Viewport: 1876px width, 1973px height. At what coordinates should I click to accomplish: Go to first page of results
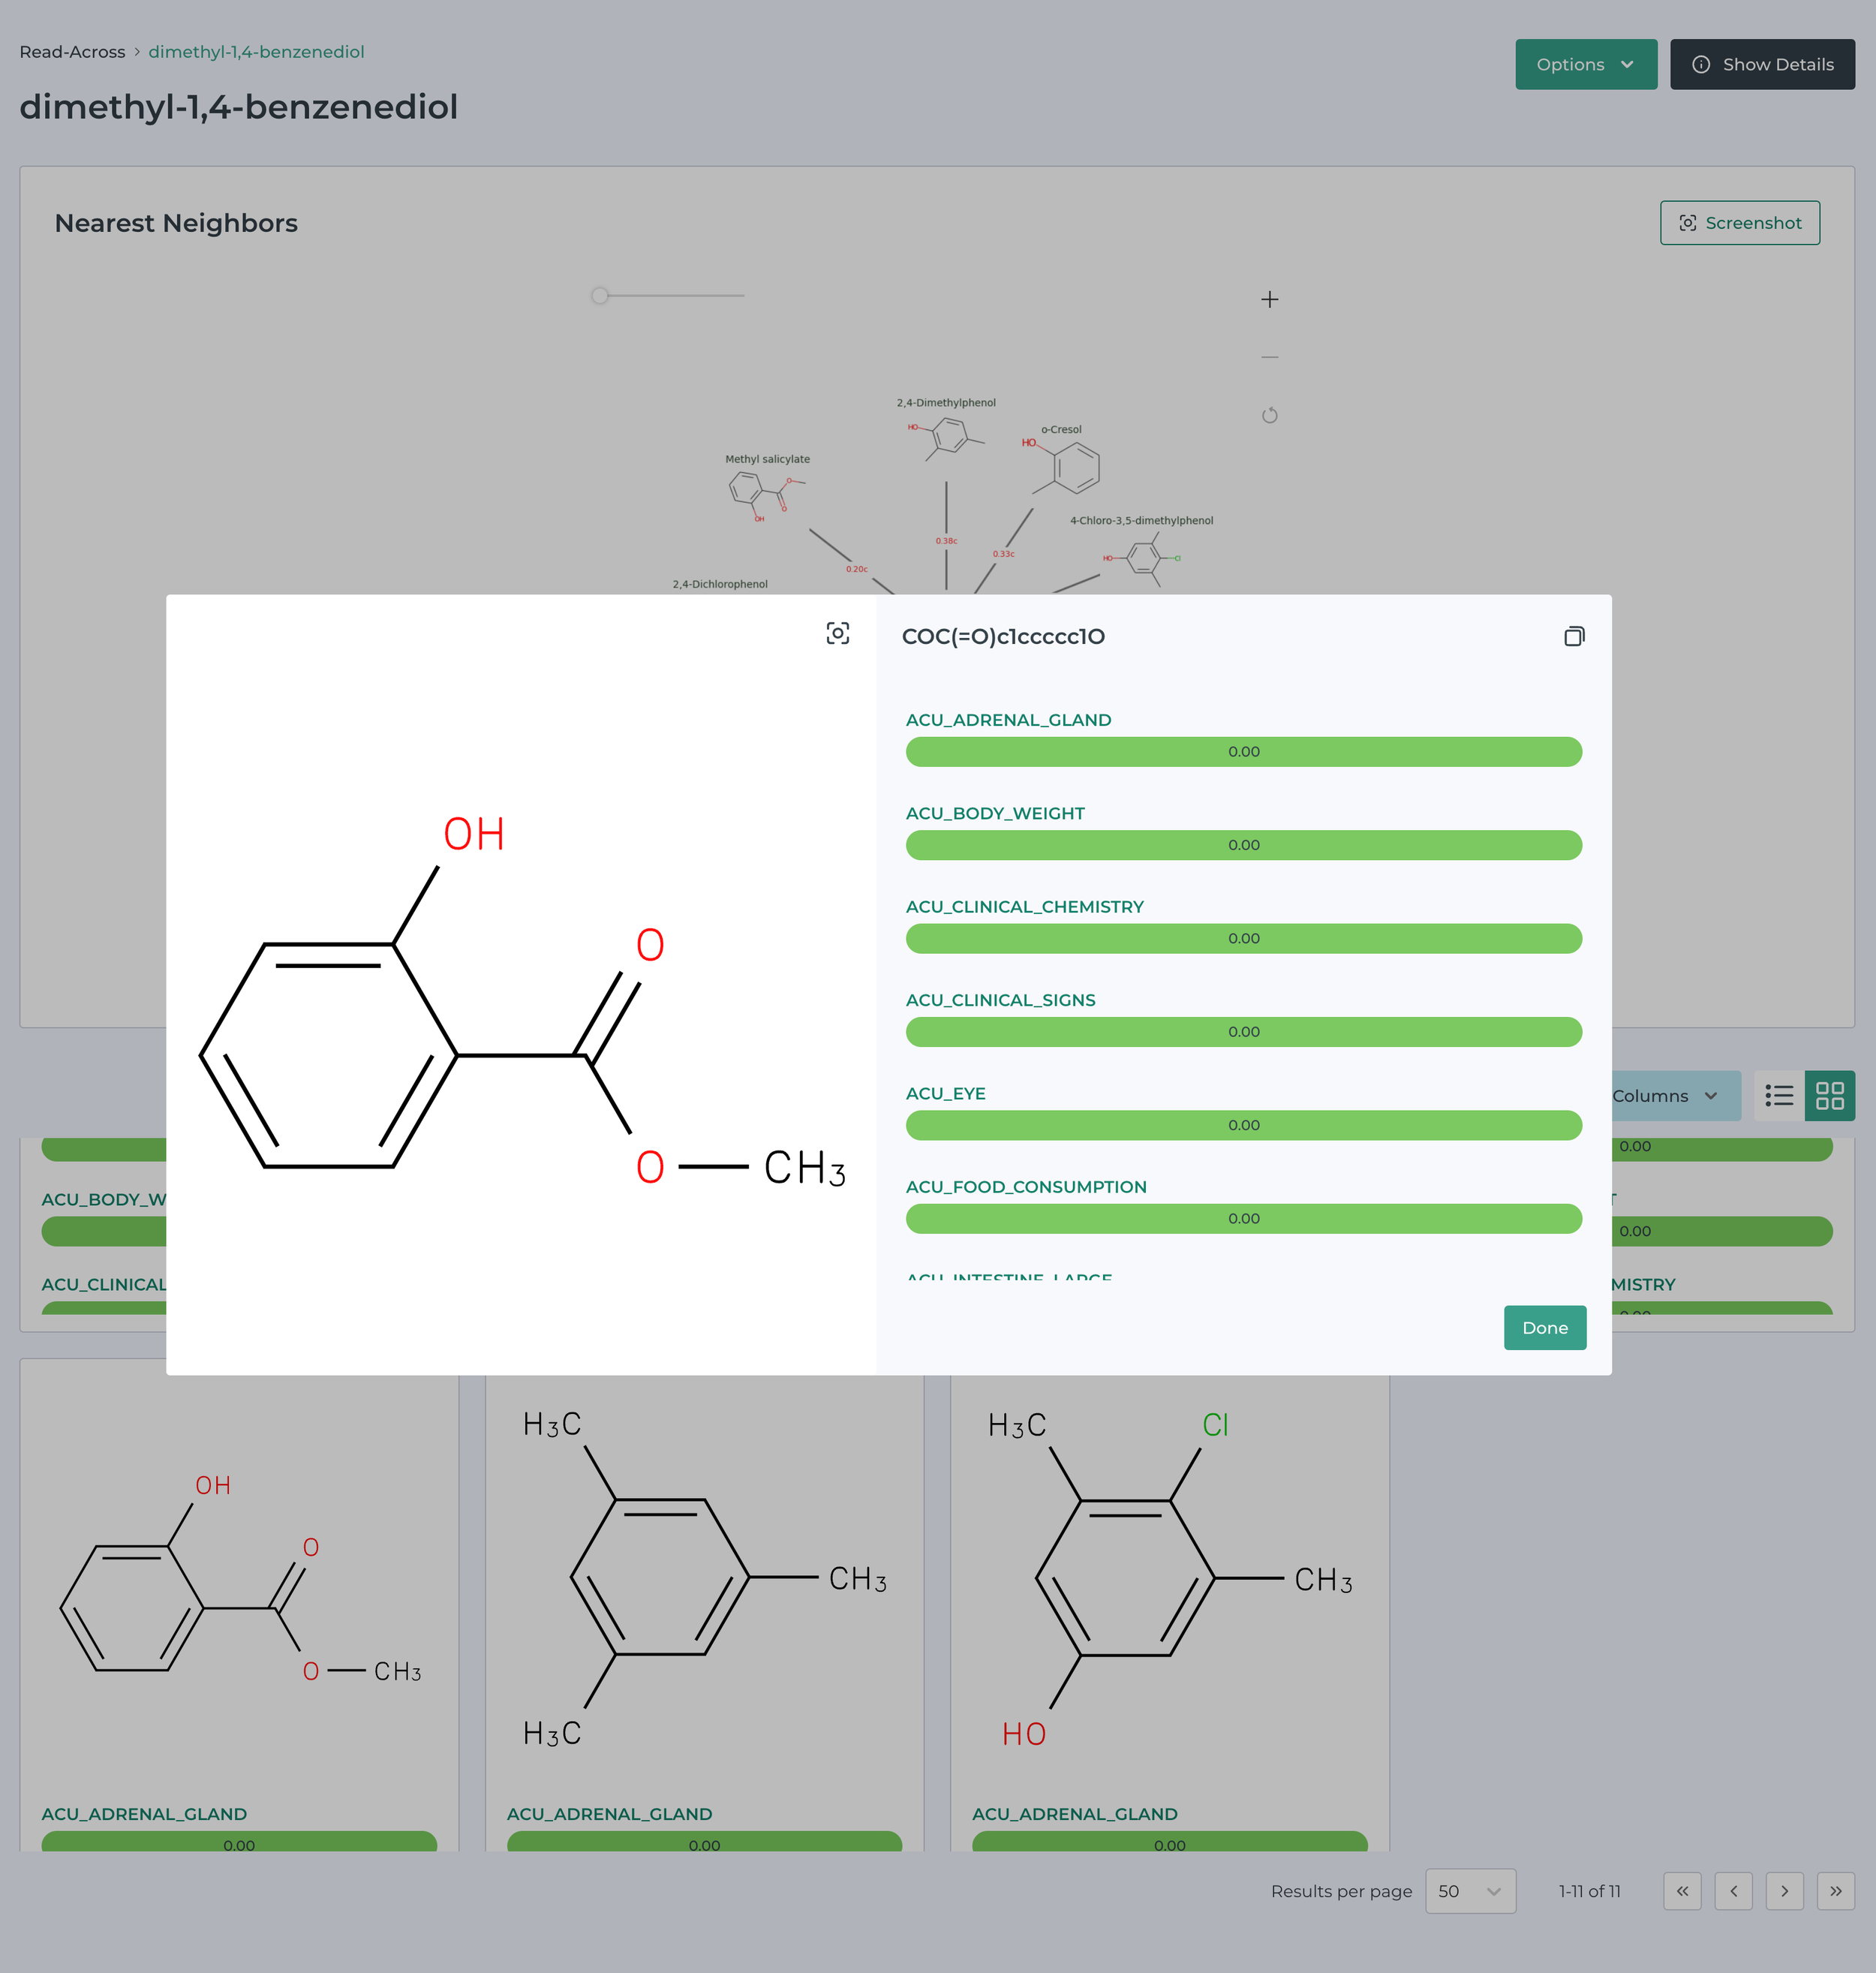[x=1682, y=1891]
